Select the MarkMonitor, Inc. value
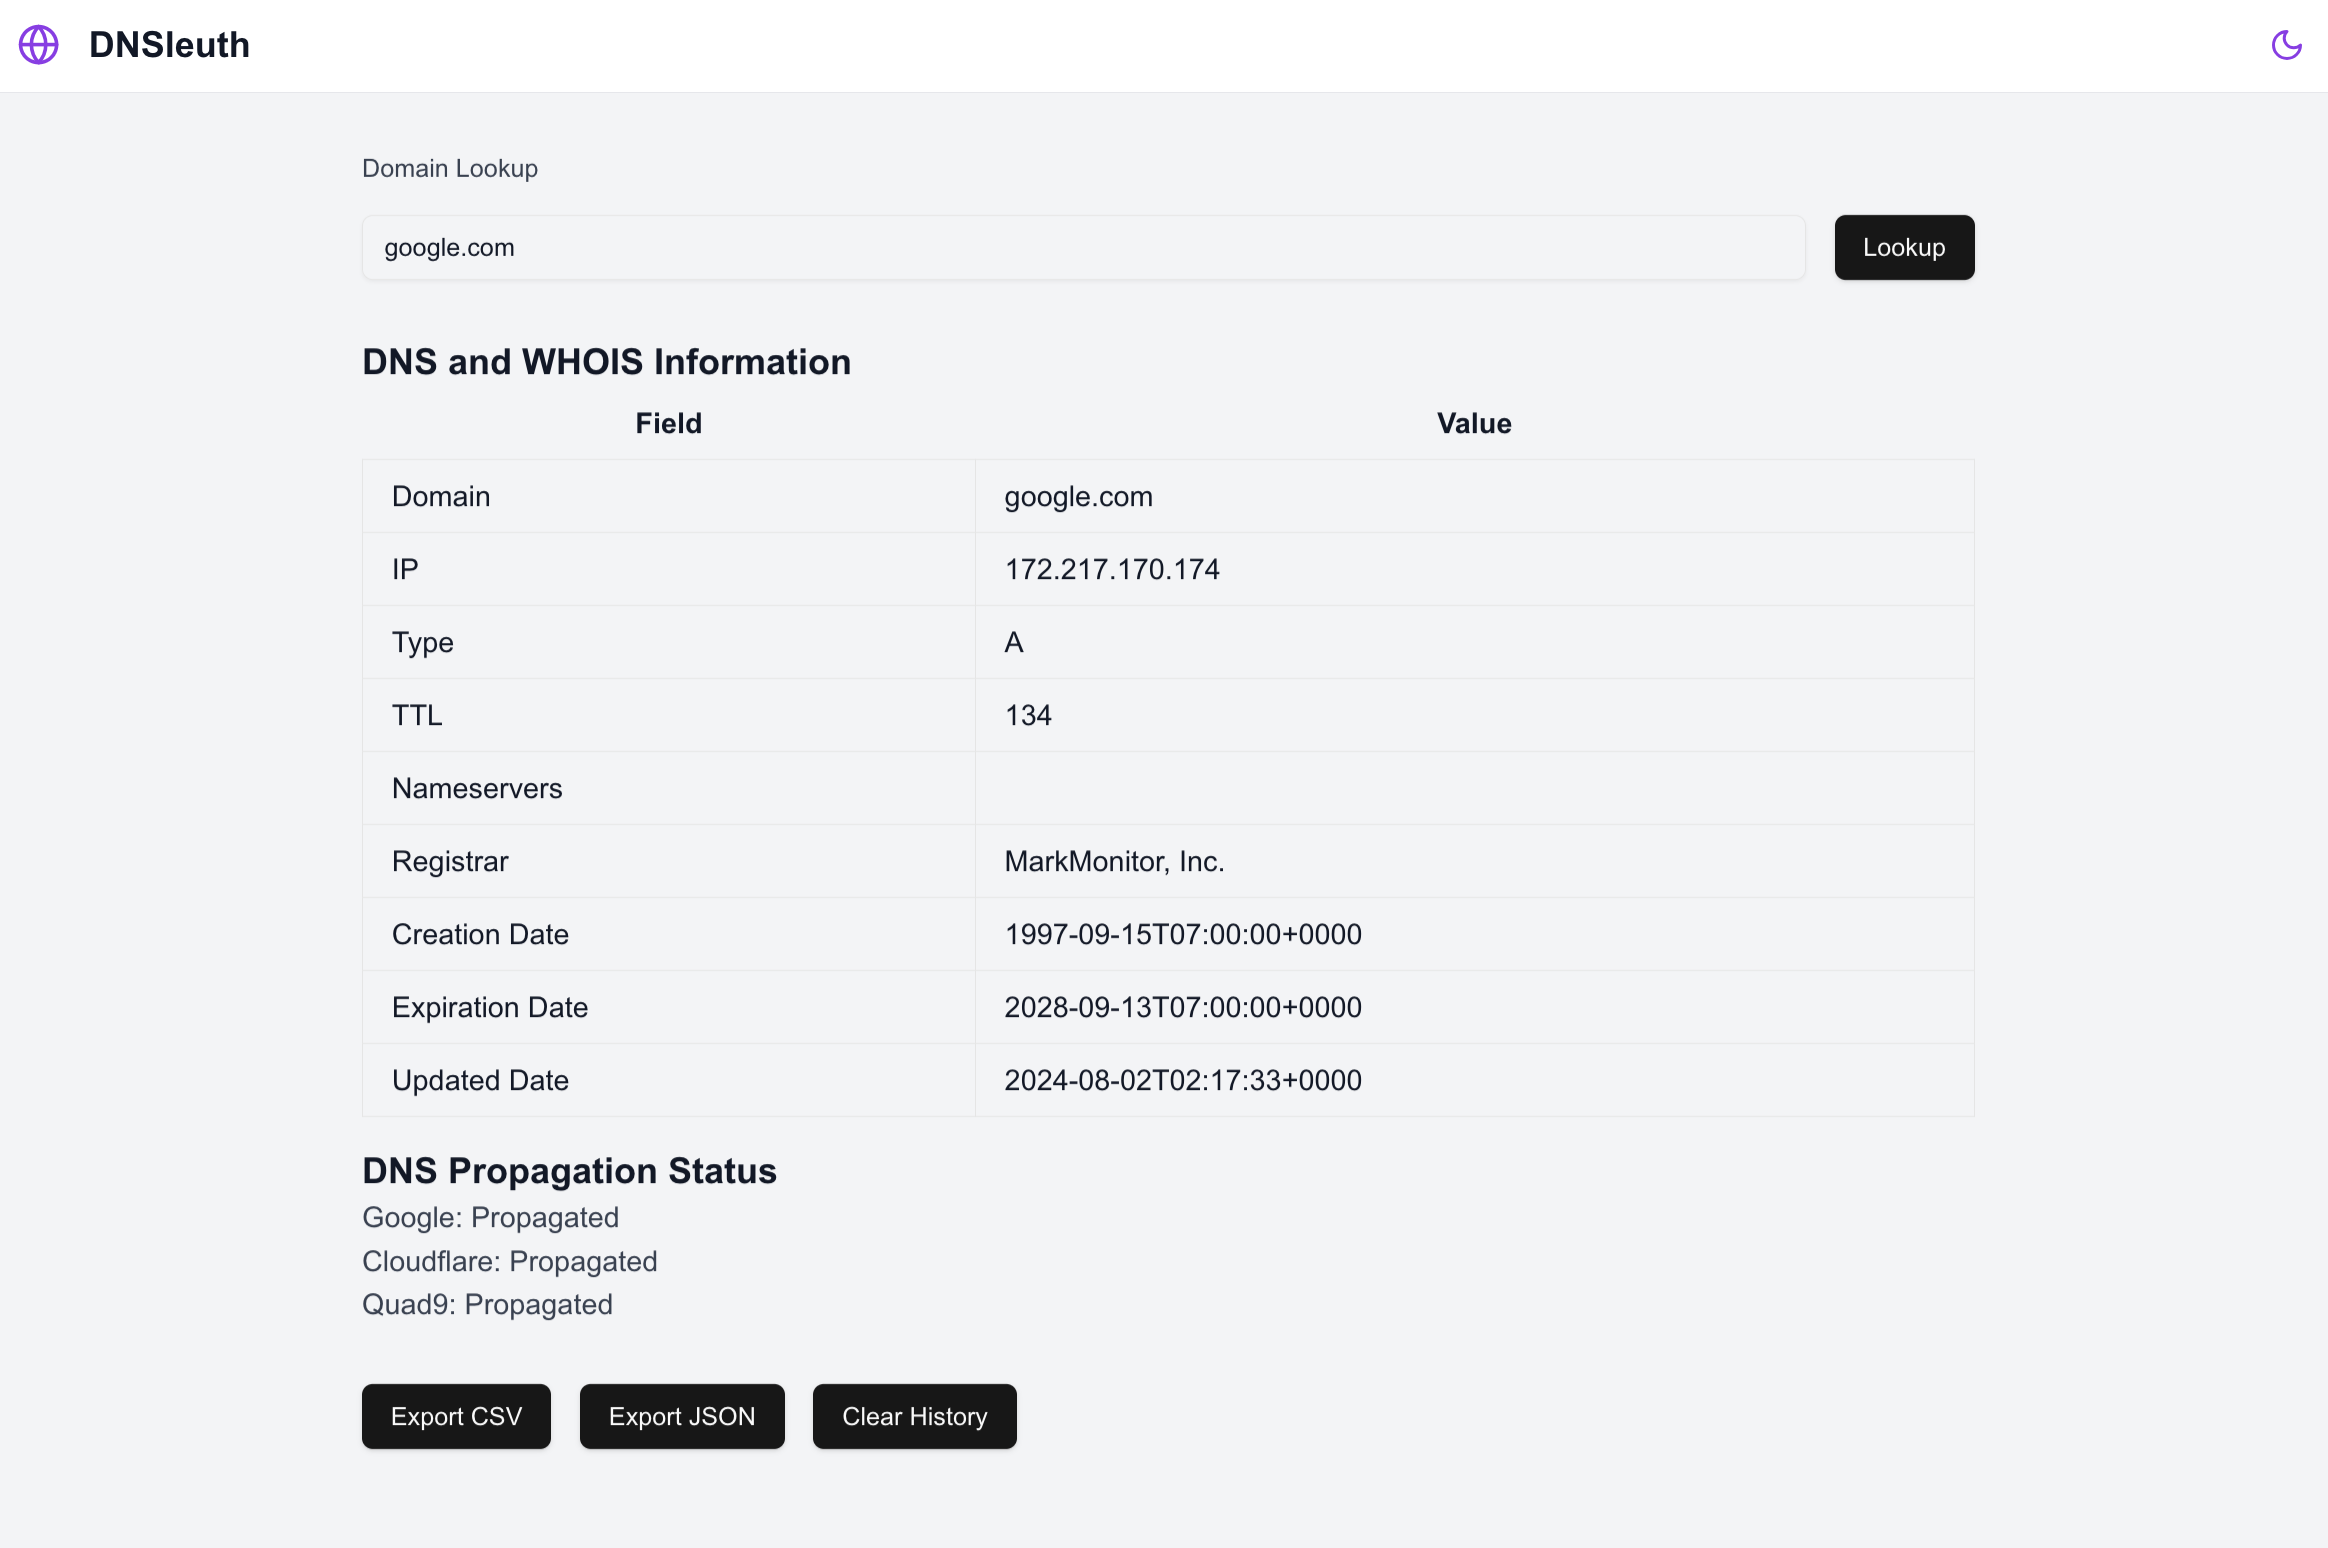2328x1548 pixels. (1115, 861)
